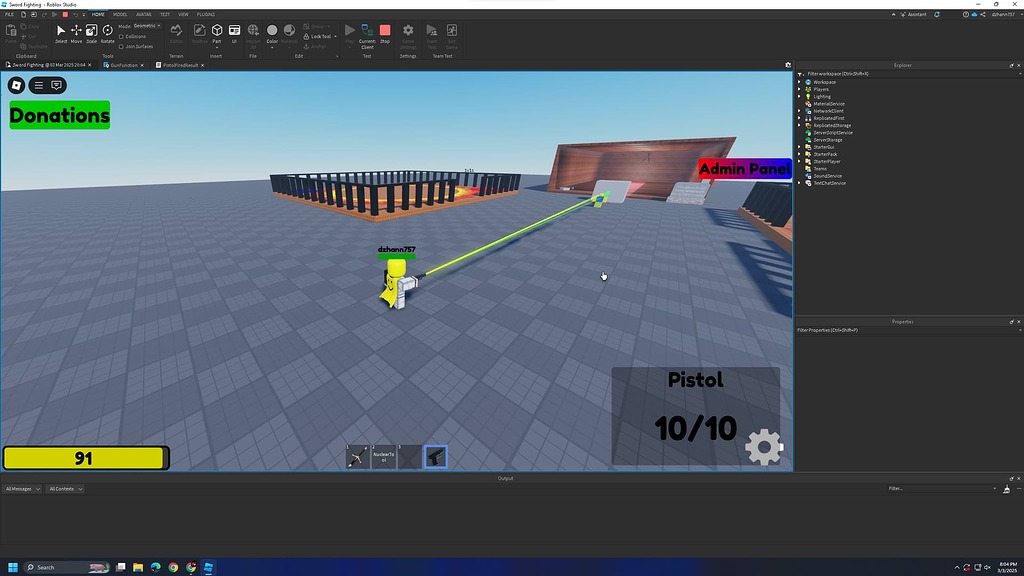Switch to the MODEL ribbon tab
The height and width of the screenshot is (576, 1024).
click(x=120, y=14)
